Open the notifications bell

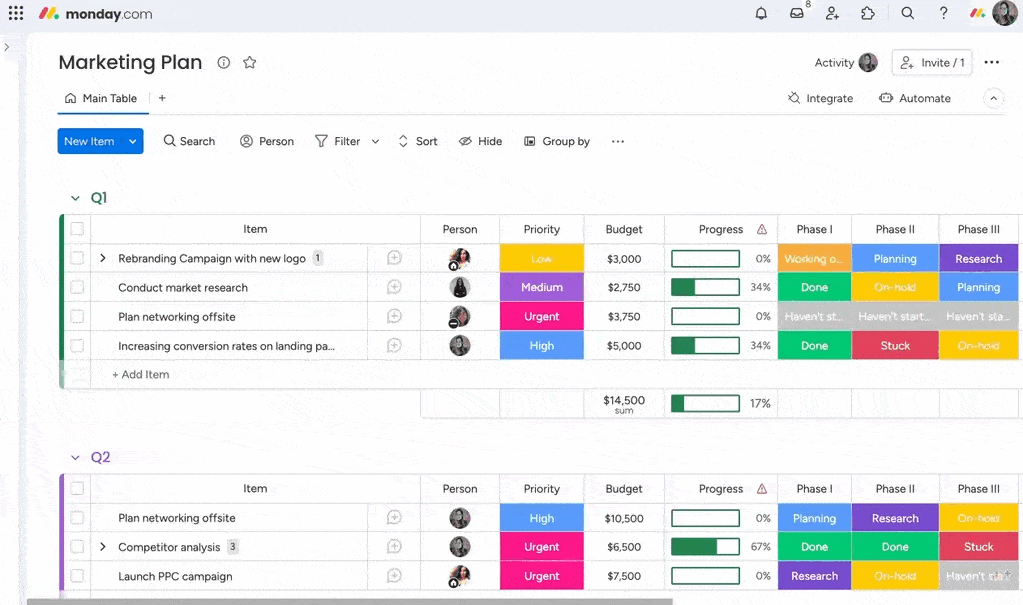760,13
